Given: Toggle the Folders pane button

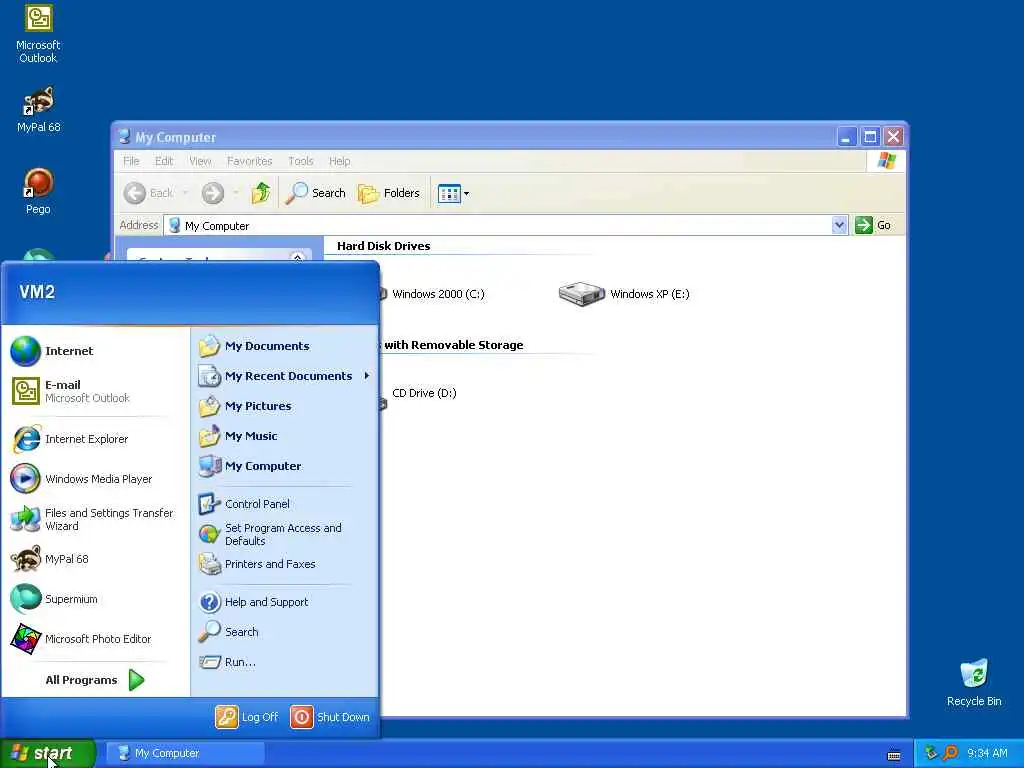Looking at the screenshot, I should [x=389, y=193].
